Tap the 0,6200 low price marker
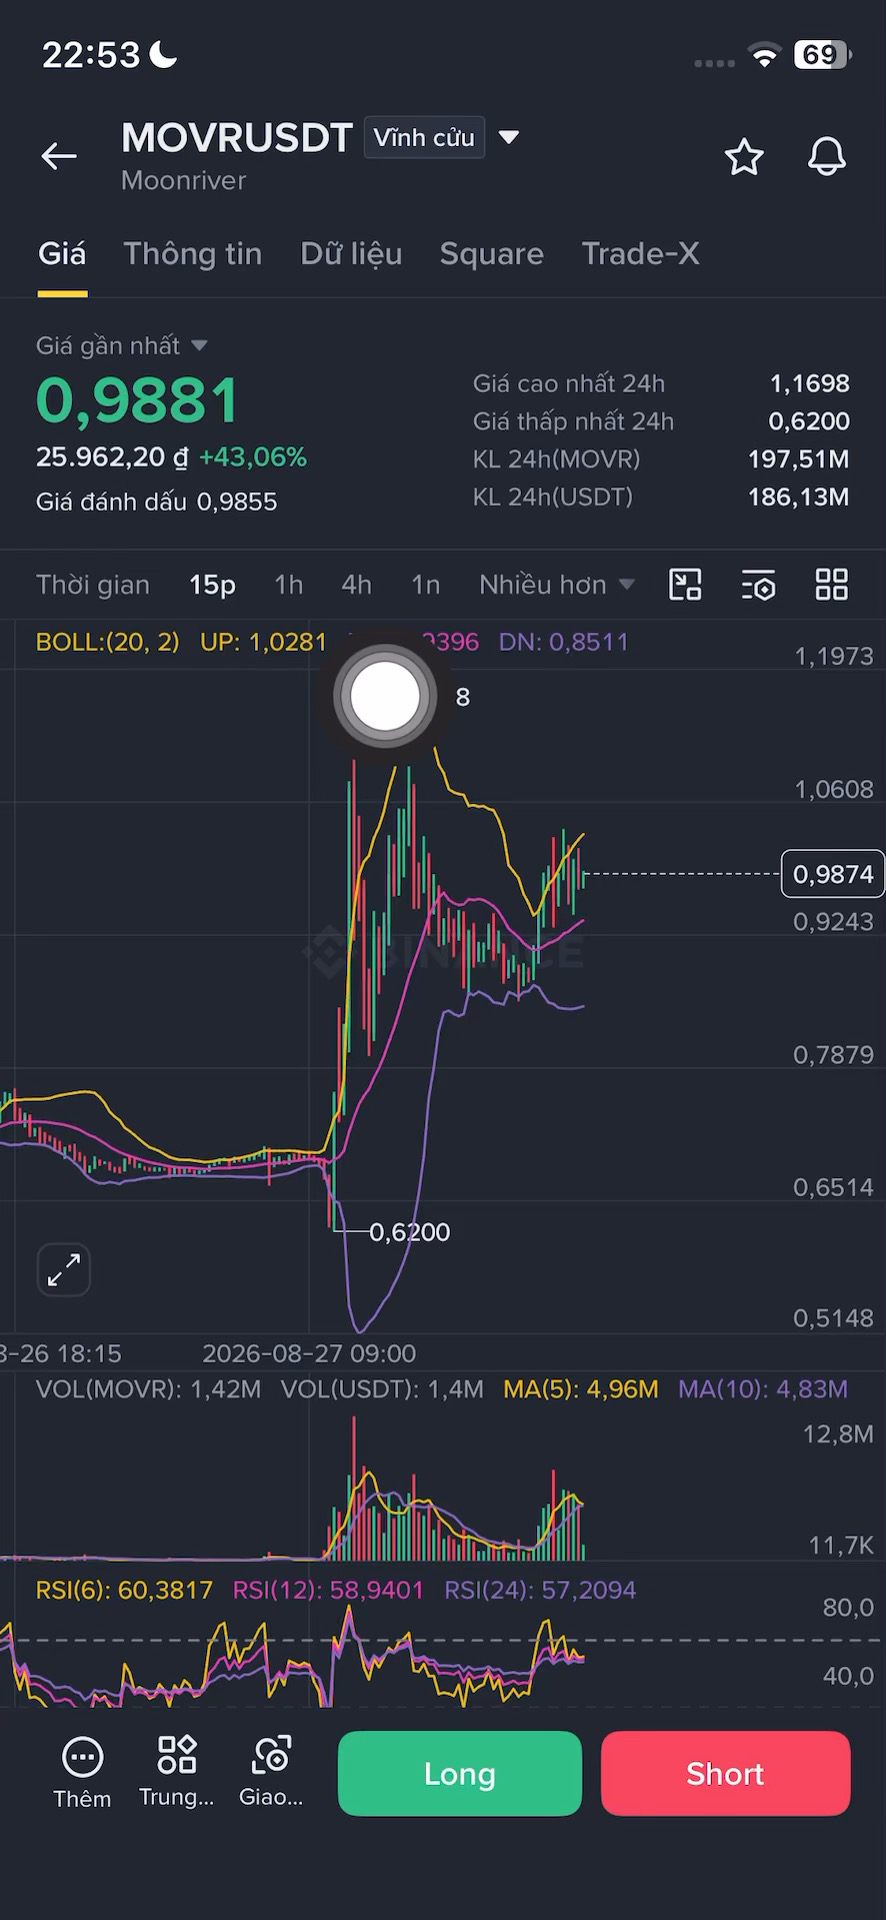 point(410,1232)
